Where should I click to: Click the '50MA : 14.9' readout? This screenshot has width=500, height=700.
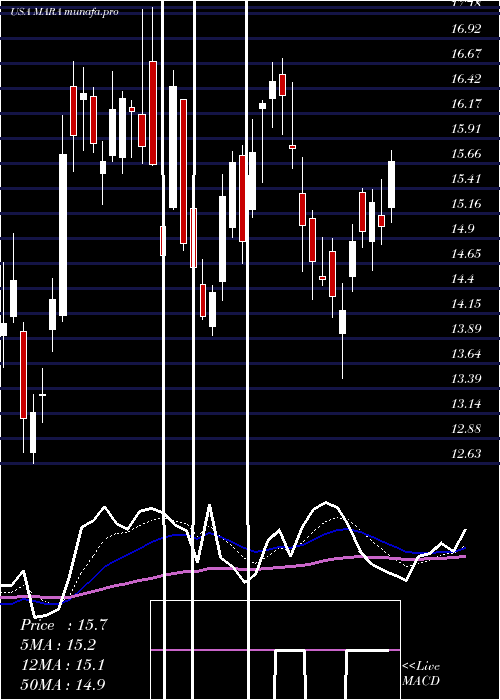64,684
